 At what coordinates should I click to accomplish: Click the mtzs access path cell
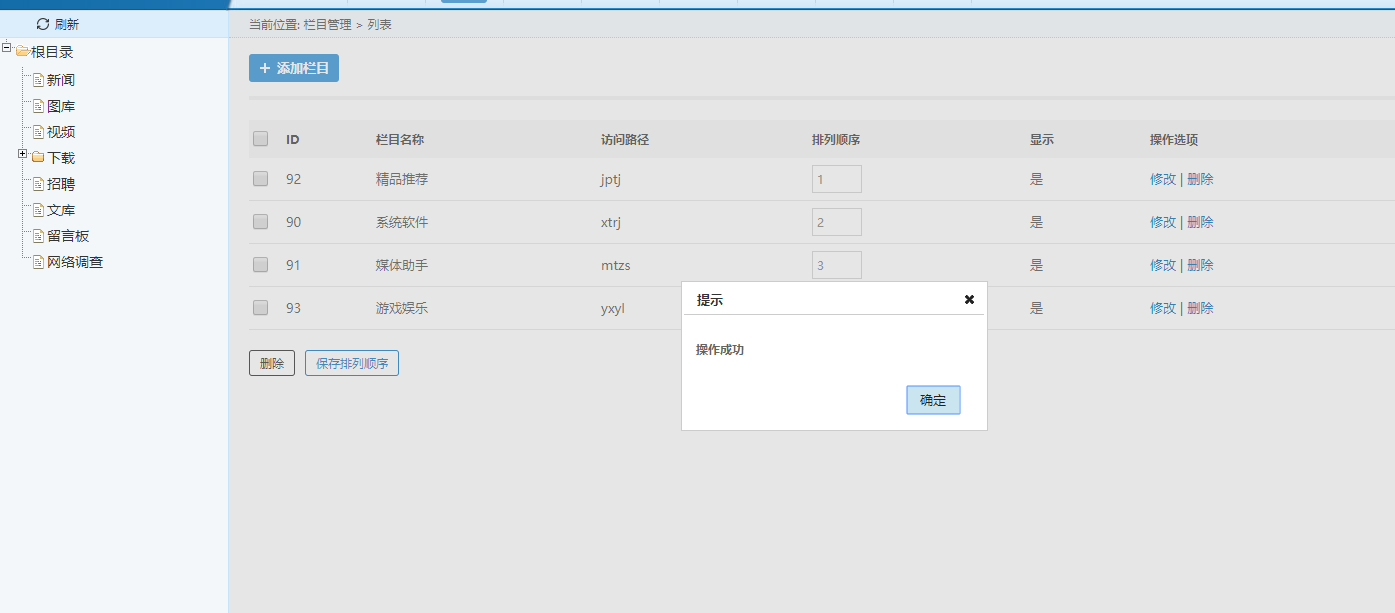[615, 265]
